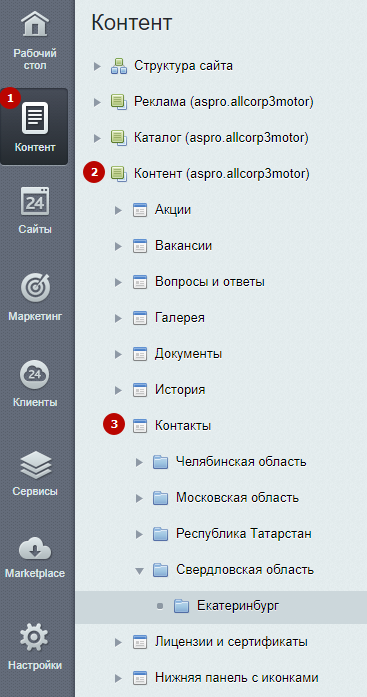
Task: Select Каталог (aspro.allcorp3motor) tree label
Action: [221, 138]
